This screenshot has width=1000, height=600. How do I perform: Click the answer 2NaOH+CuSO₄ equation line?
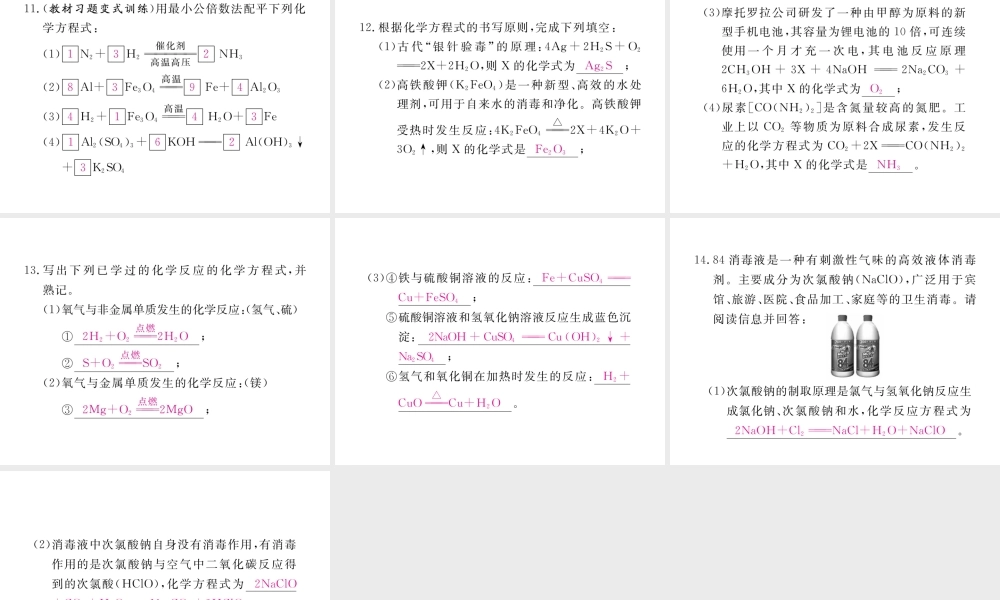pyautogui.click(x=529, y=337)
